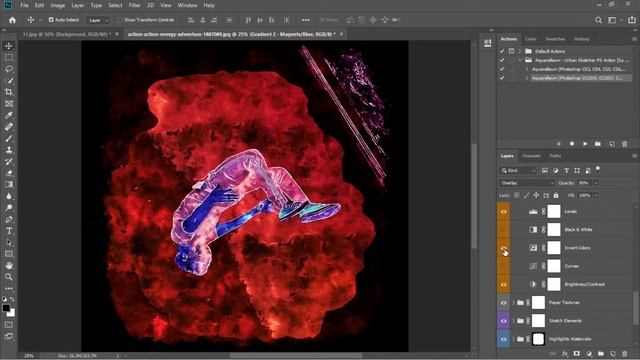Add a layer mask to layer

[x=577, y=354]
